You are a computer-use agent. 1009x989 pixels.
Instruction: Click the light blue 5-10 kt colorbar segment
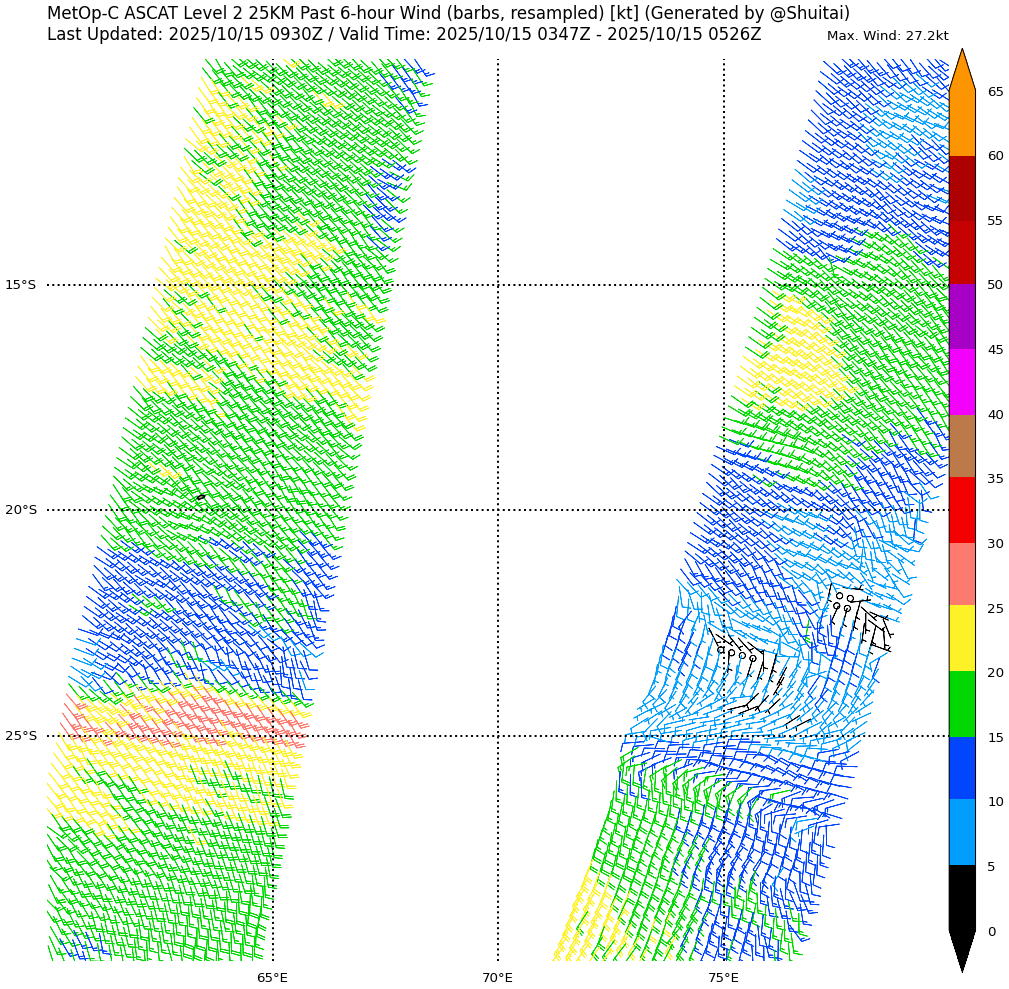pyautogui.click(x=961, y=832)
